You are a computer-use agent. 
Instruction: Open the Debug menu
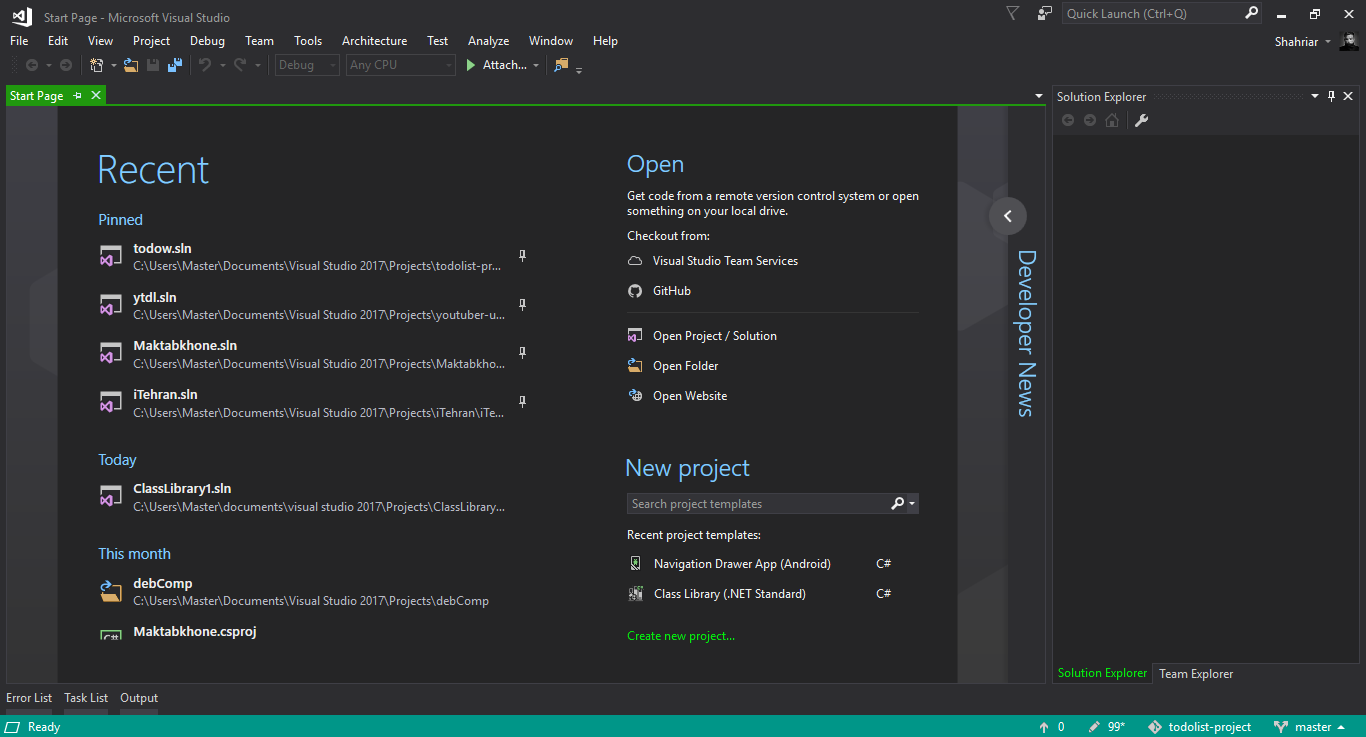[207, 41]
